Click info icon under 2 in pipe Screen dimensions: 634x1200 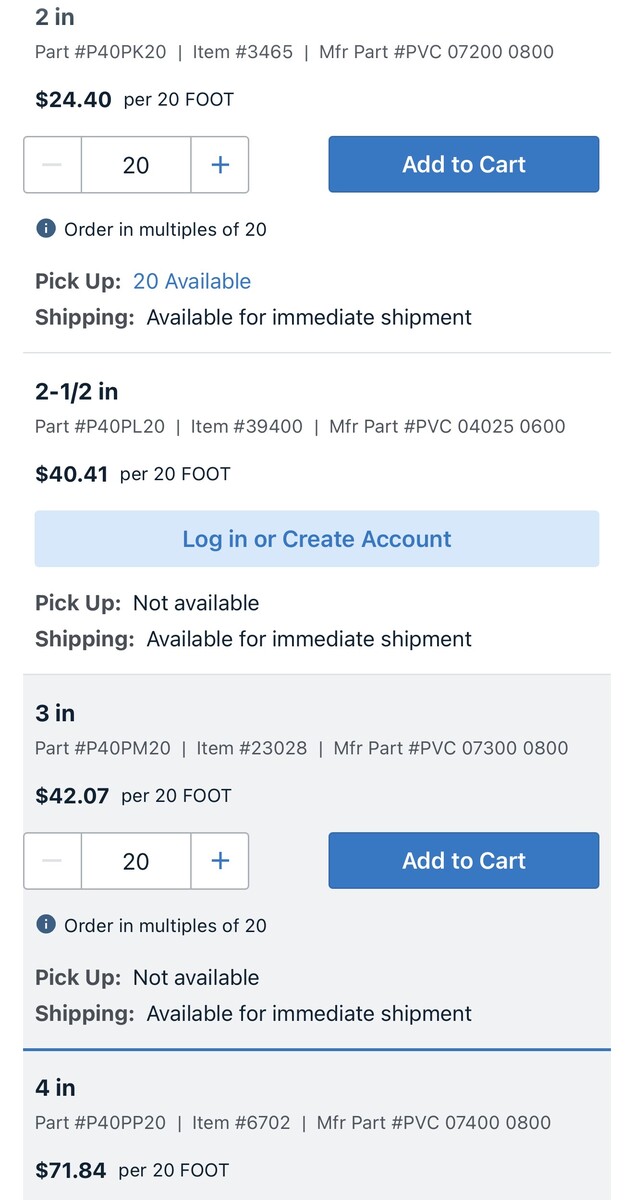point(45,229)
